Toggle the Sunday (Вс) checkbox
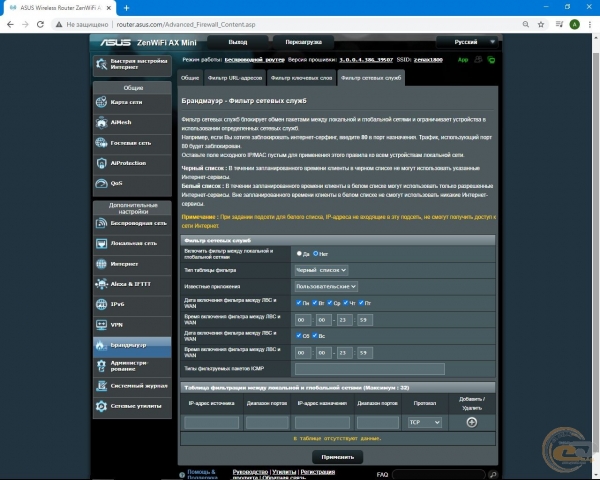 click(x=315, y=336)
